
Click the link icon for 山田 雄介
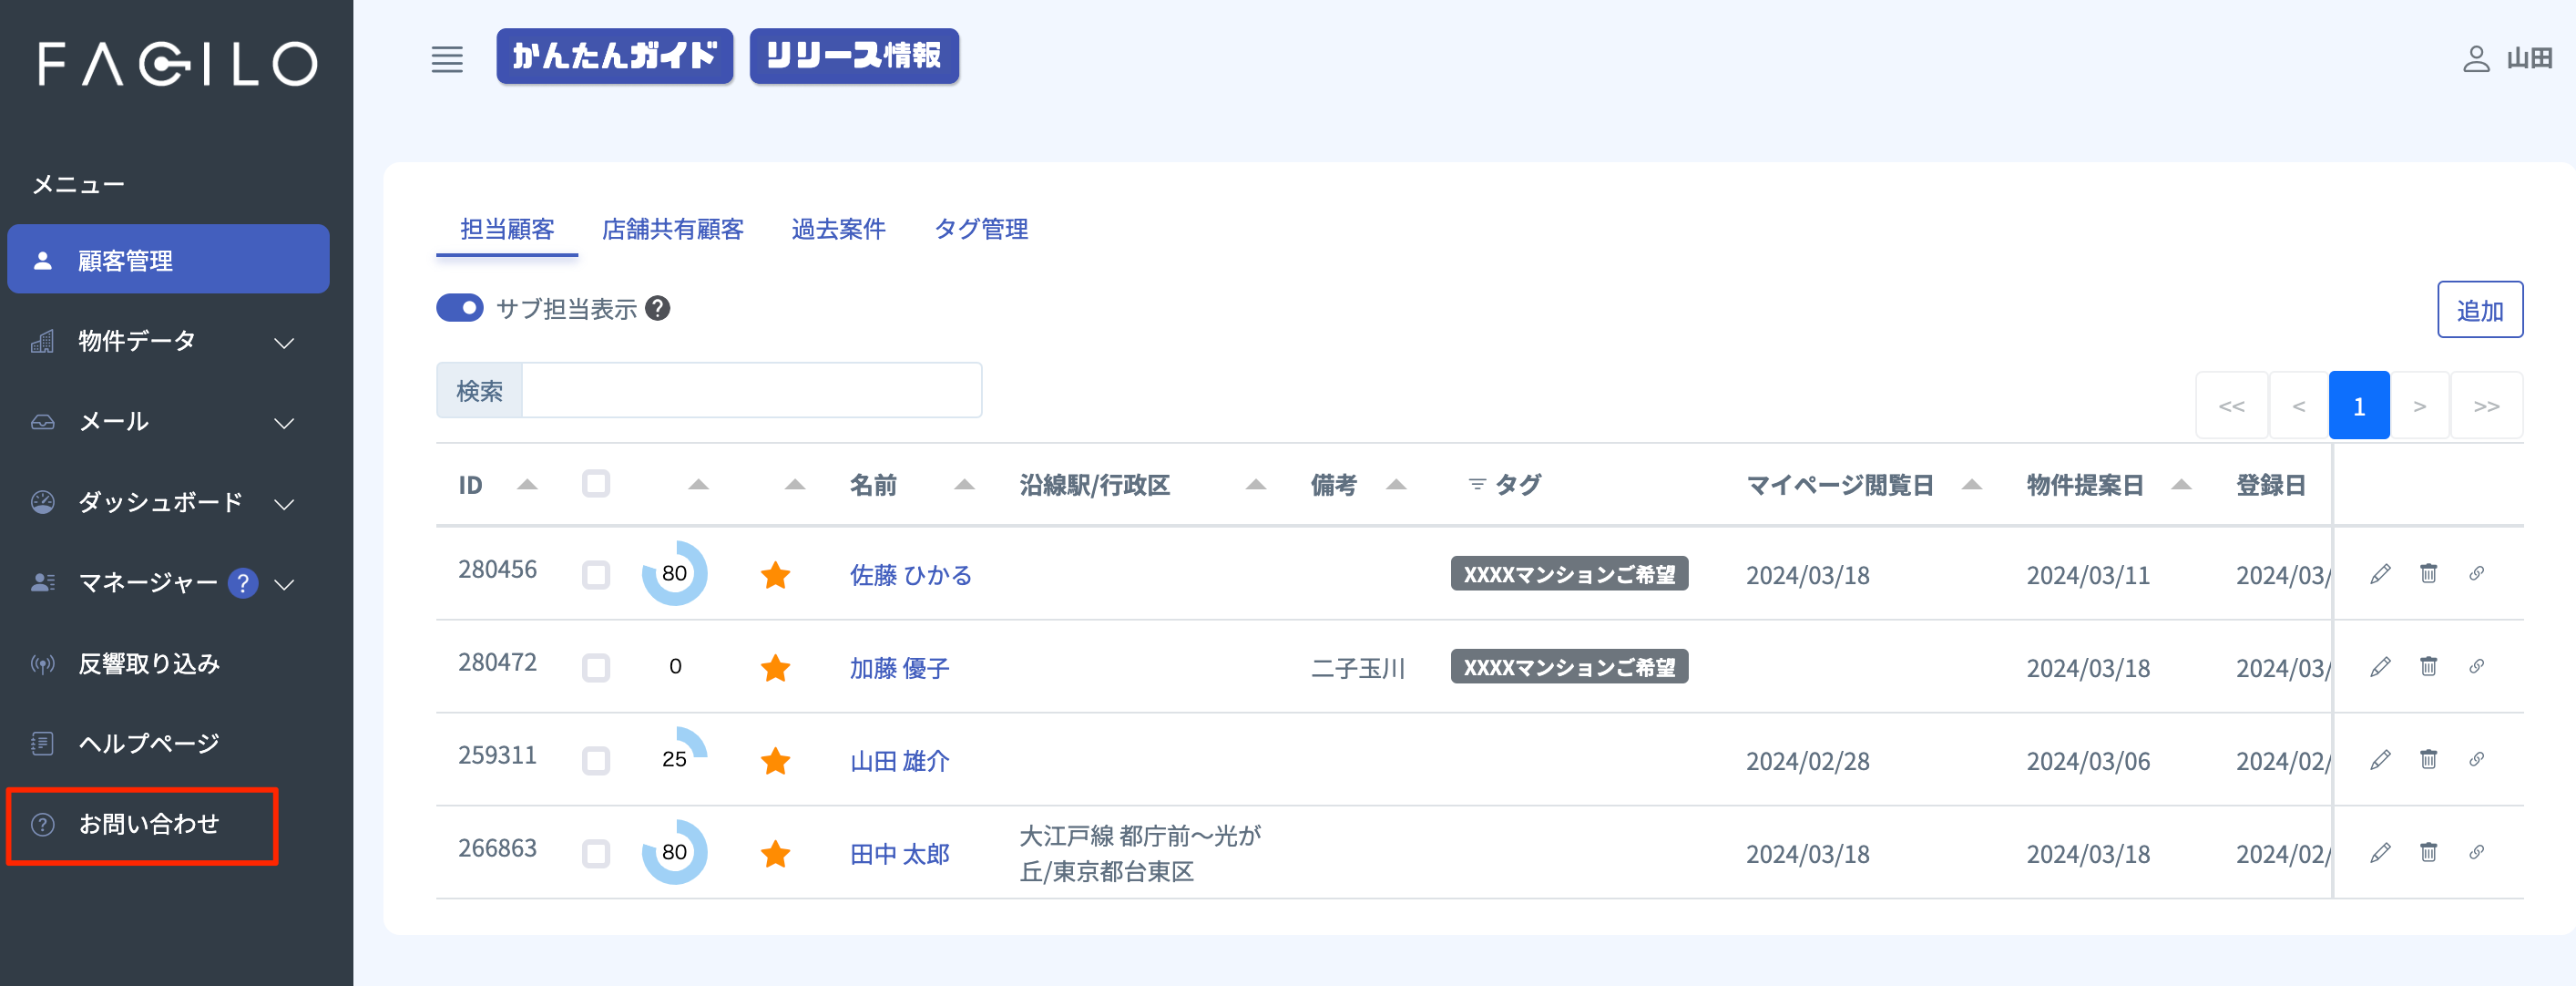[x=2476, y=759]
